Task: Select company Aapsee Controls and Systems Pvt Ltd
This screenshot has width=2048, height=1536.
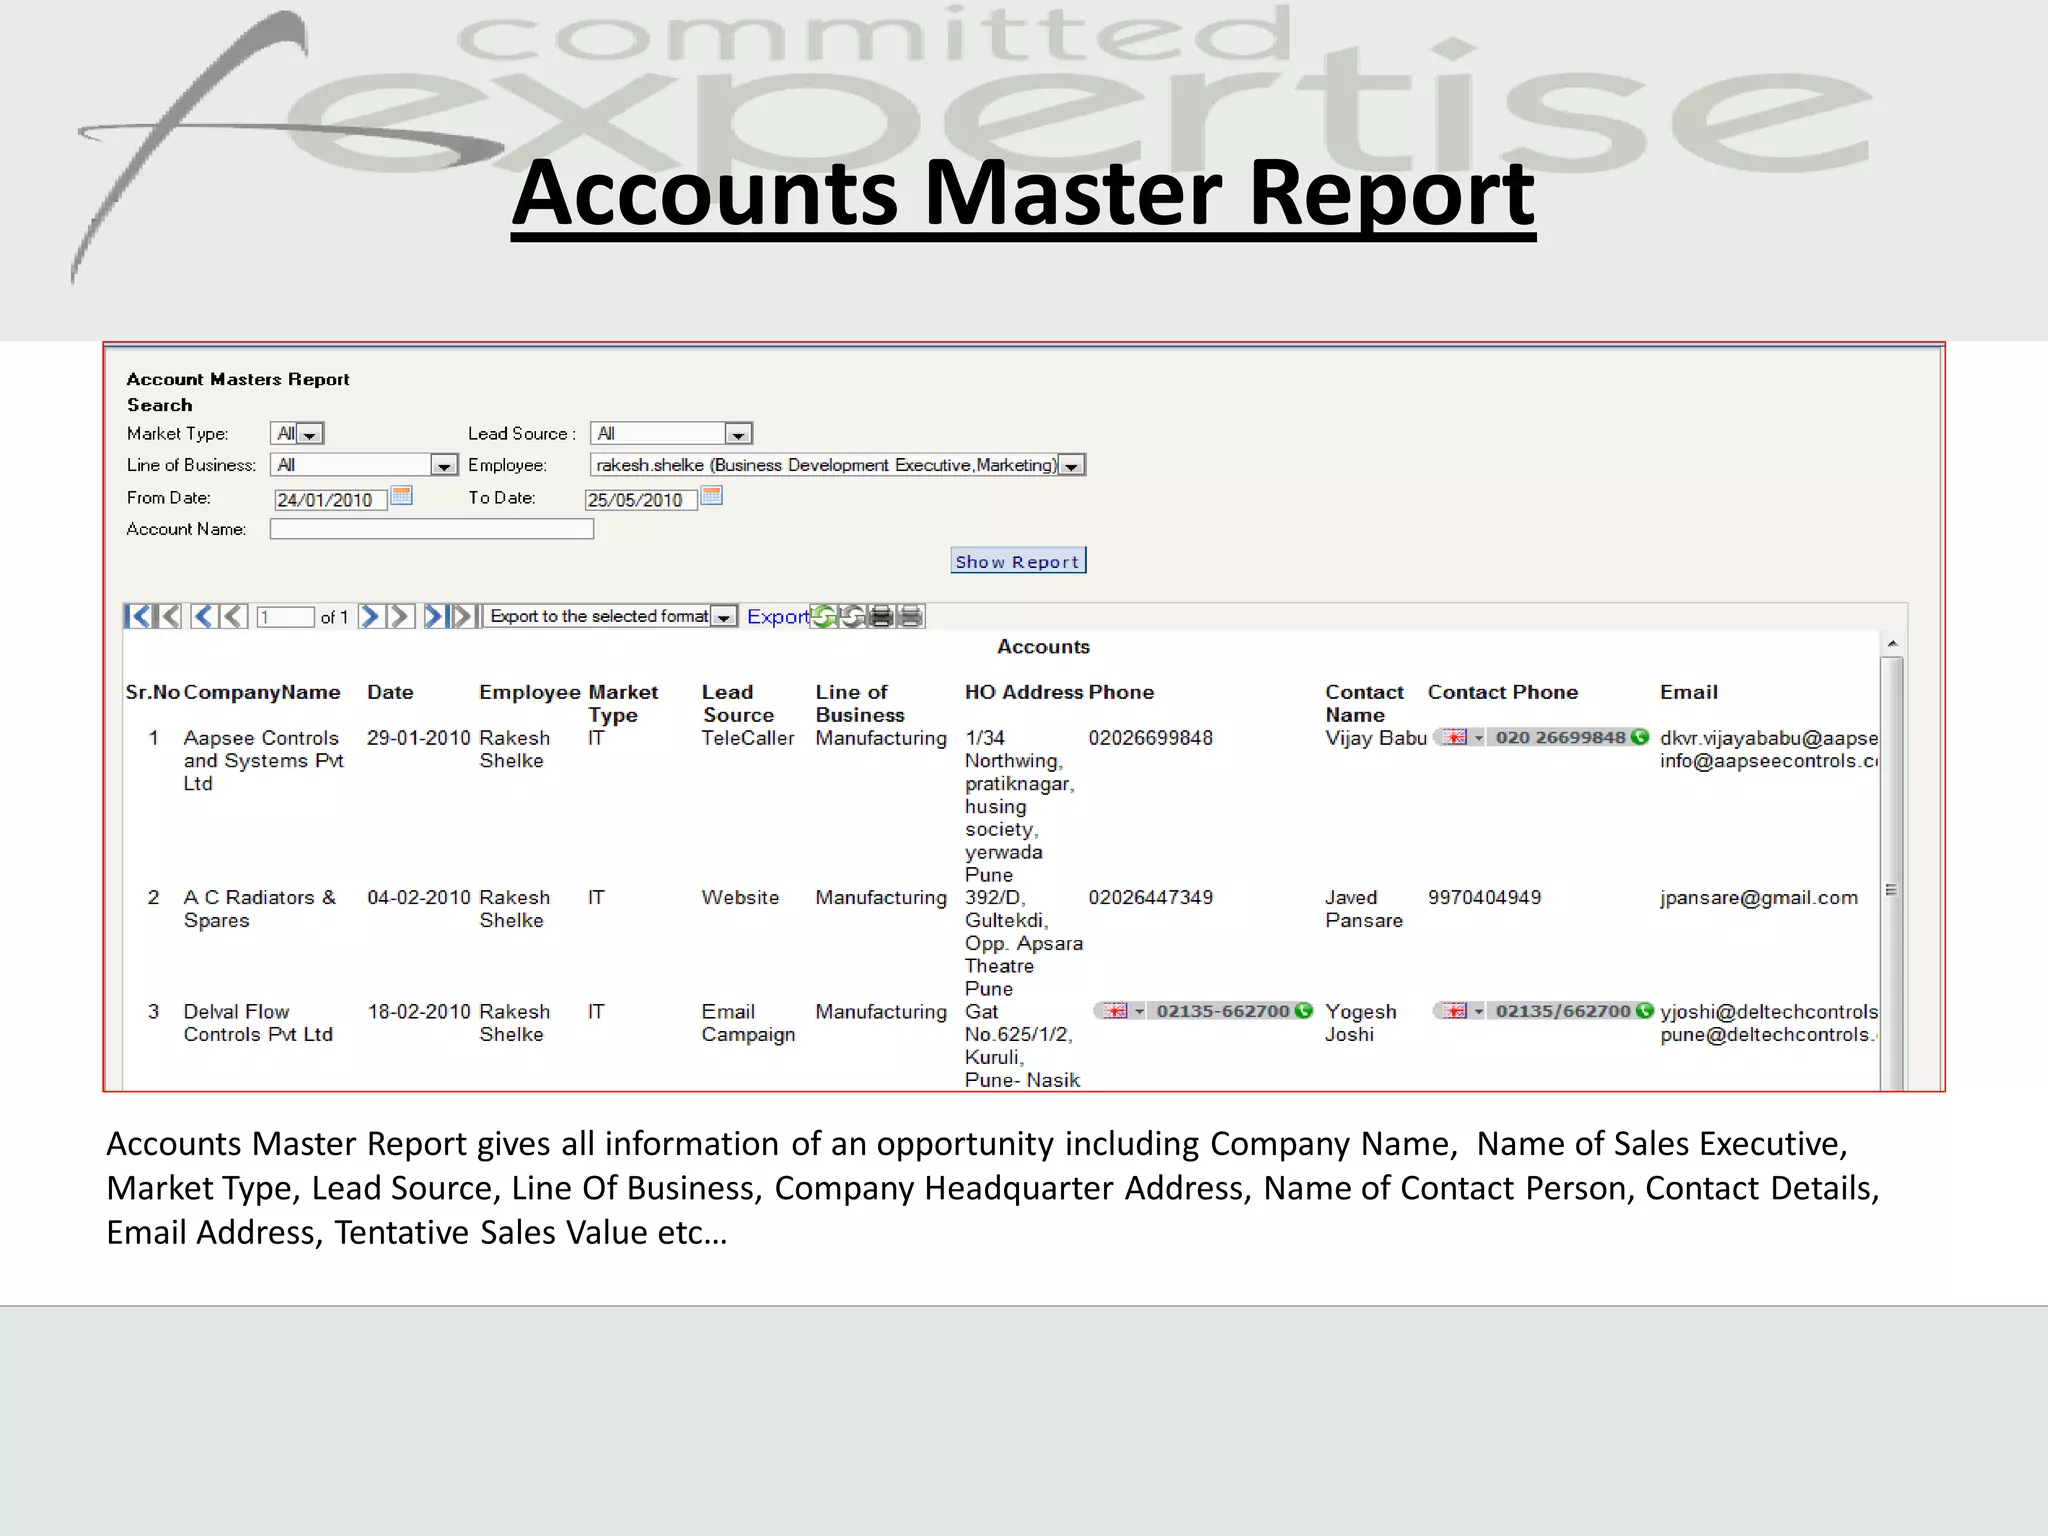Action: coord(263,760)
